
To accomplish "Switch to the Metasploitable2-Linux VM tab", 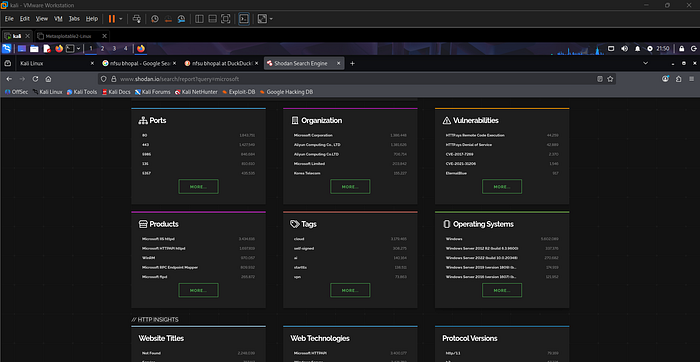I will (68, 36).
